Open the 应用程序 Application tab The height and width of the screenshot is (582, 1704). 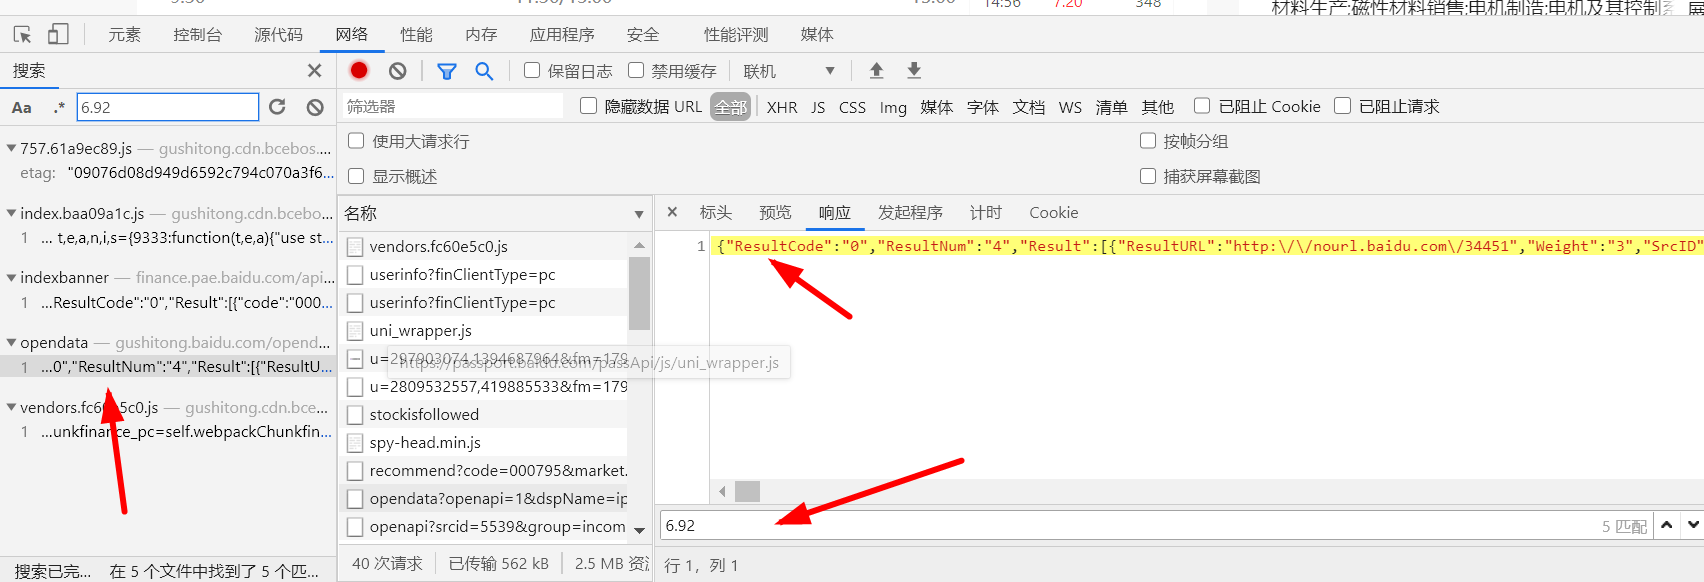pyautogui.click(x=562, y=34)
